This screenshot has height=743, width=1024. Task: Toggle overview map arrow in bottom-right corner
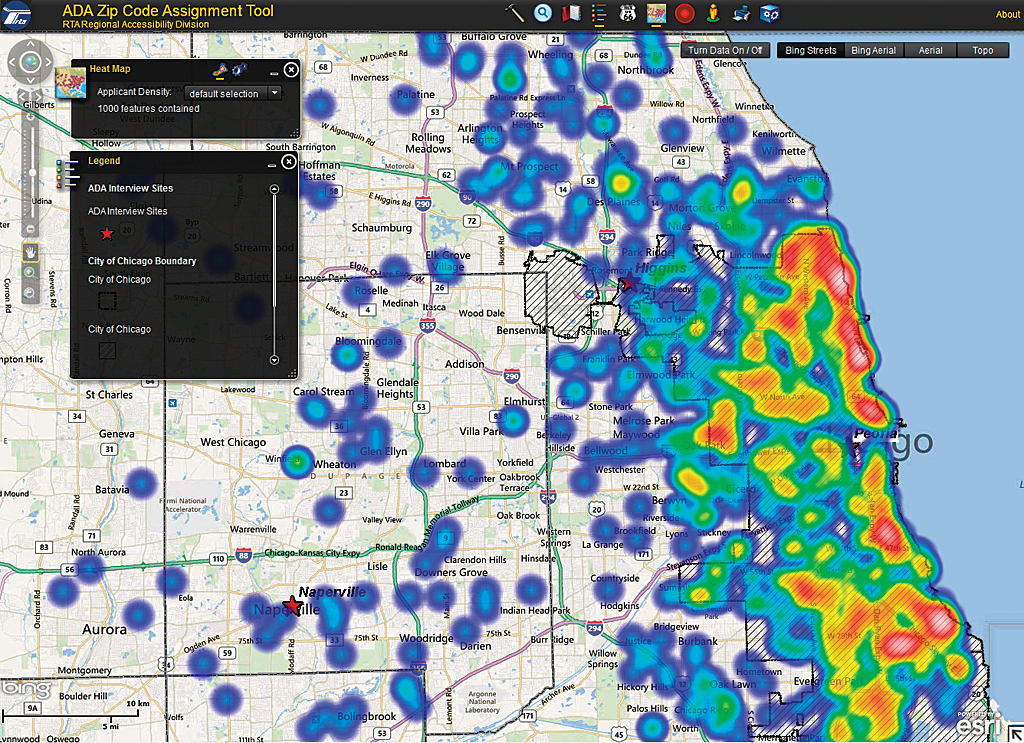coord(1014,733)
